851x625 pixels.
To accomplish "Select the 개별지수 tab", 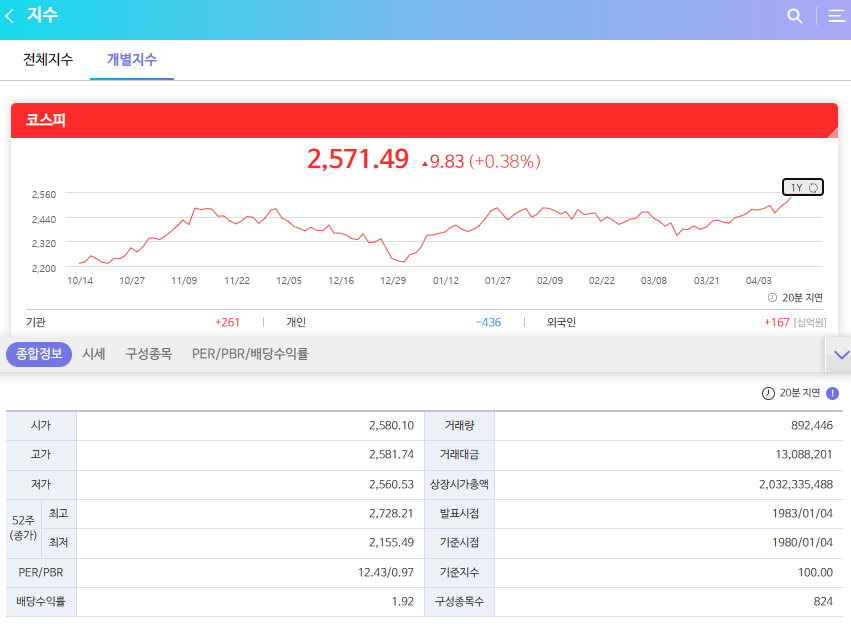I will click(x=132, y=59).
